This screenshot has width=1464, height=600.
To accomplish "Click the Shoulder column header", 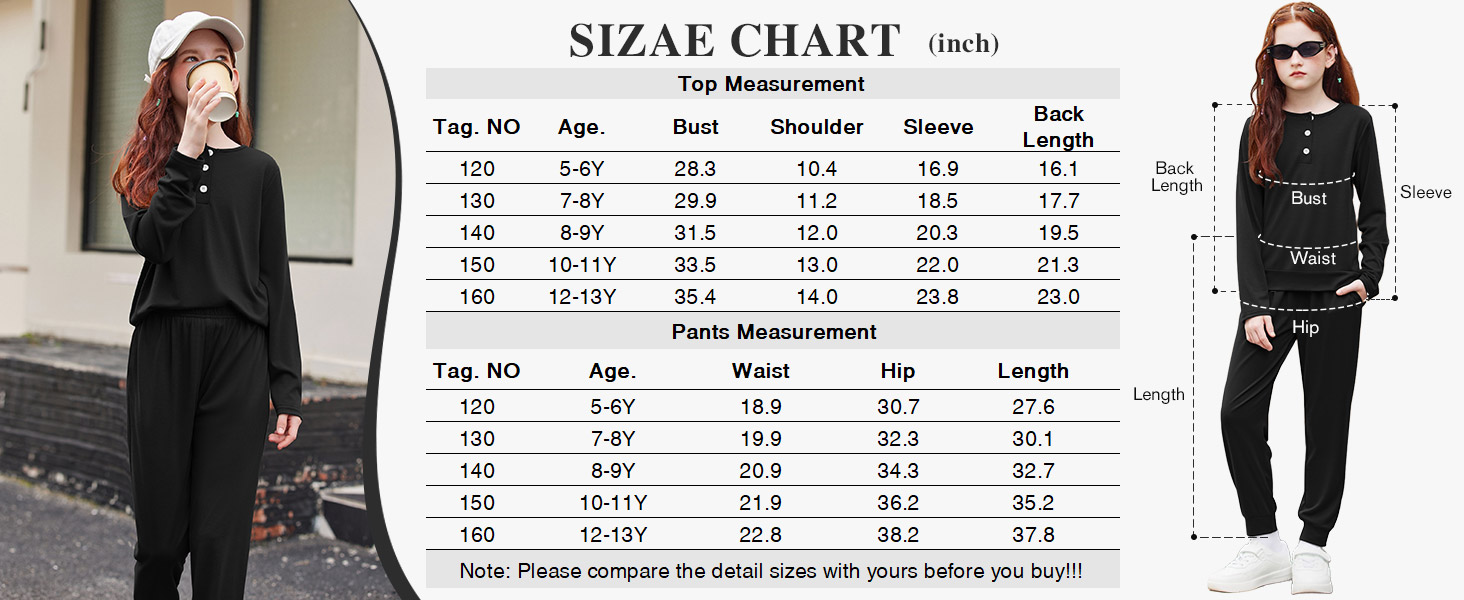I will coord(816,127).
